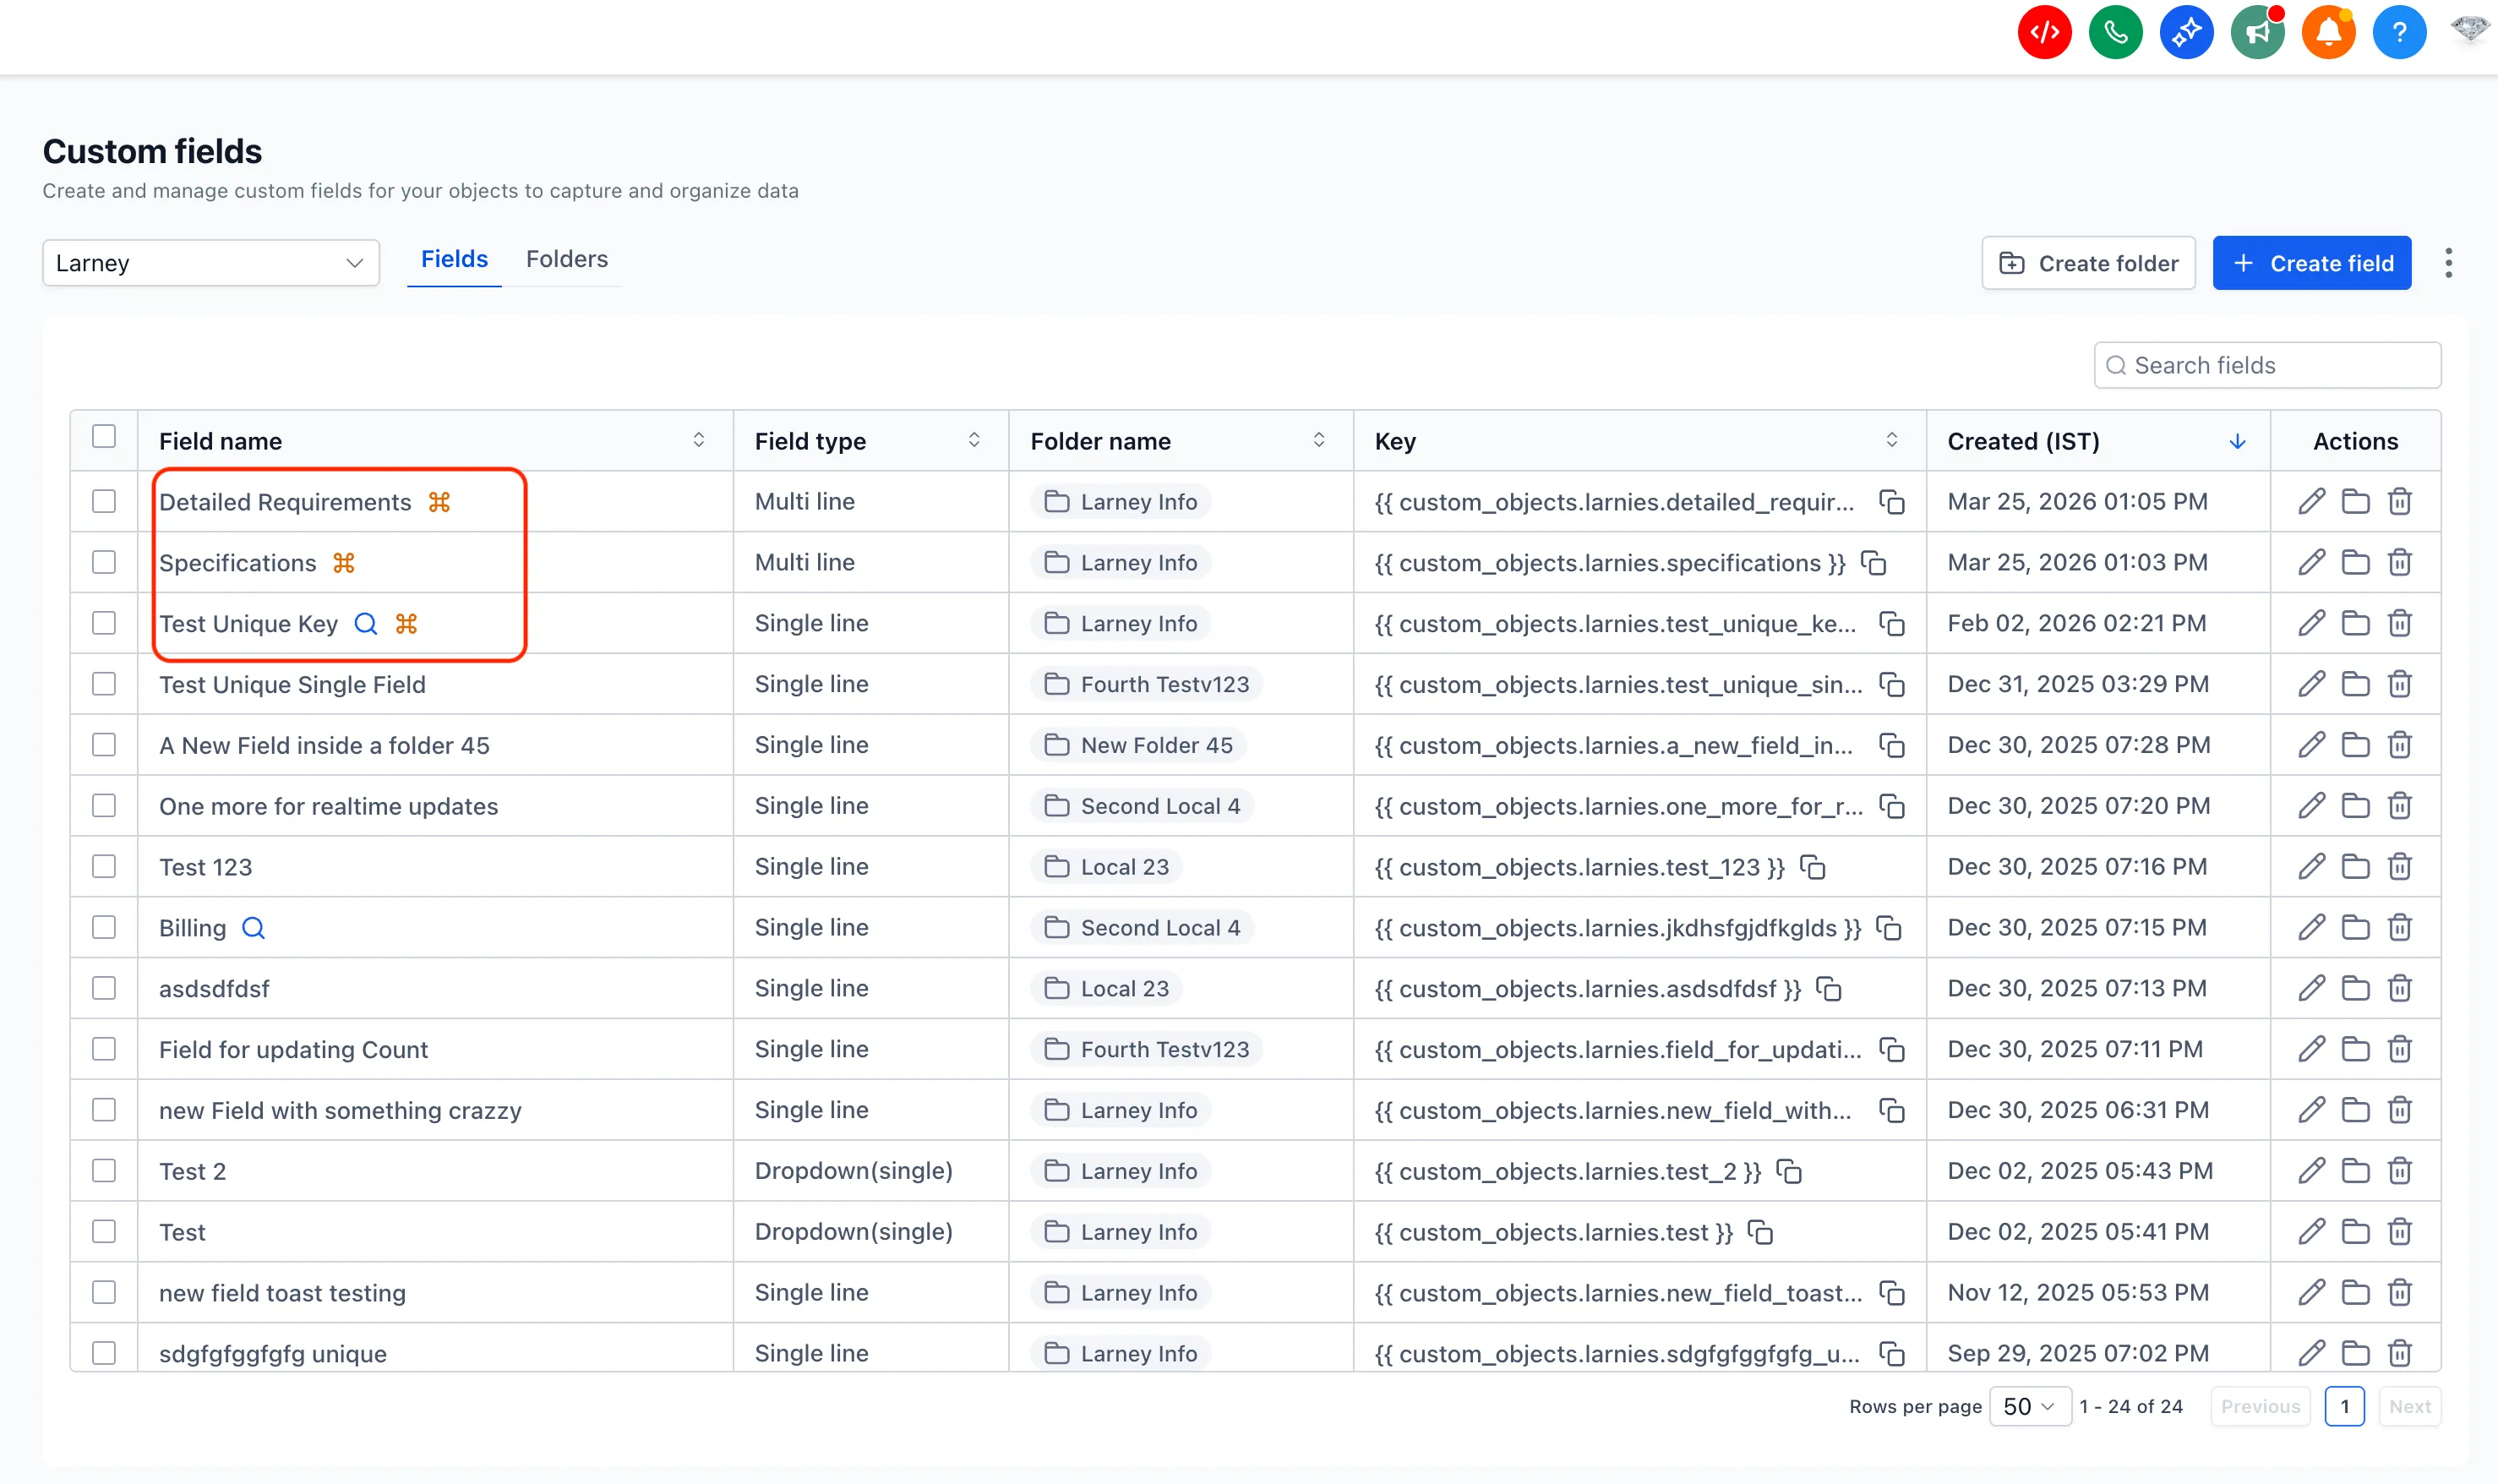
Task: Check the Test Unique Key row
Action: coord(104,623)
